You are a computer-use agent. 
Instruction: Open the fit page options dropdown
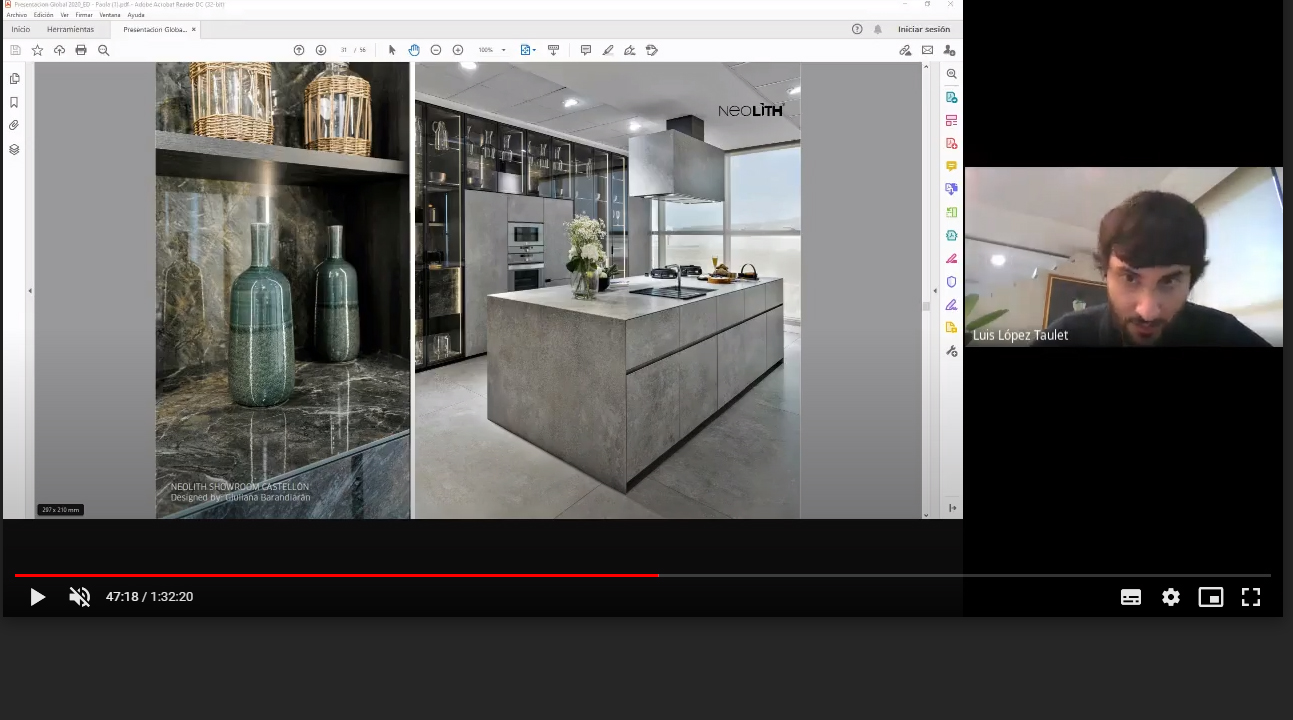(x=535, y=50)
